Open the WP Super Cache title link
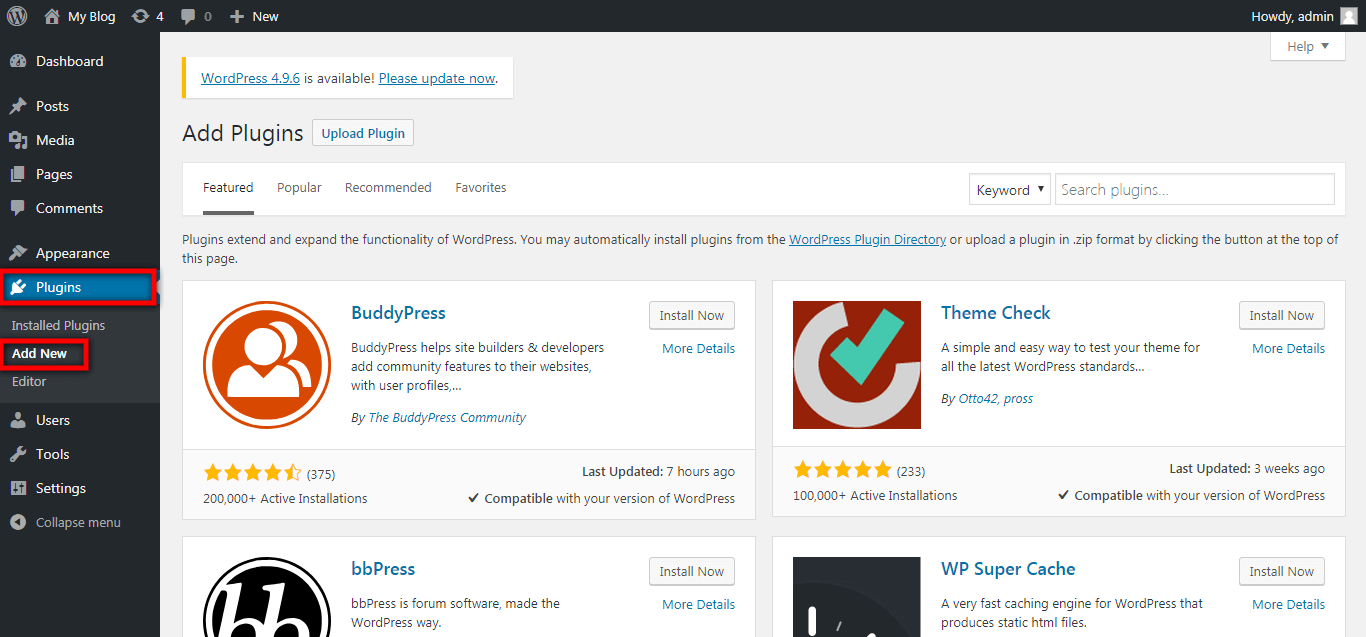This screenshot has width=1366, height=637. [x=1008, y=569]
